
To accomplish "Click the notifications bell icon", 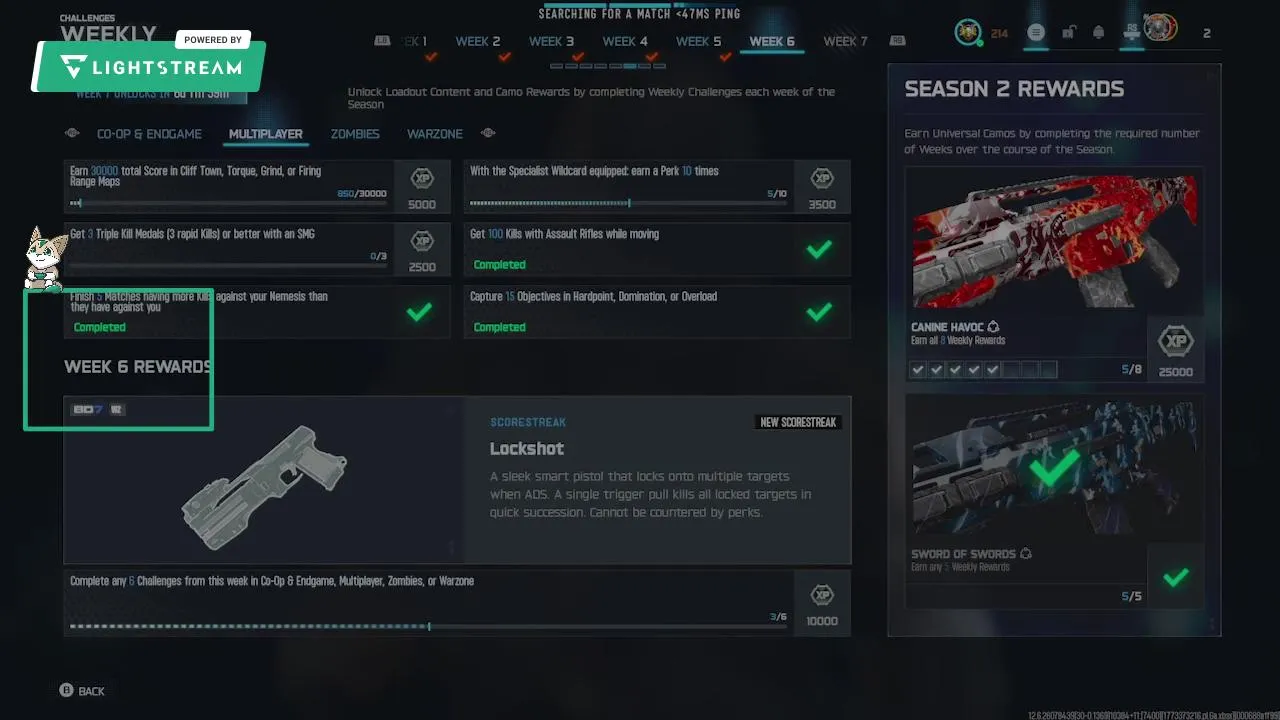I will (1098, 33).
